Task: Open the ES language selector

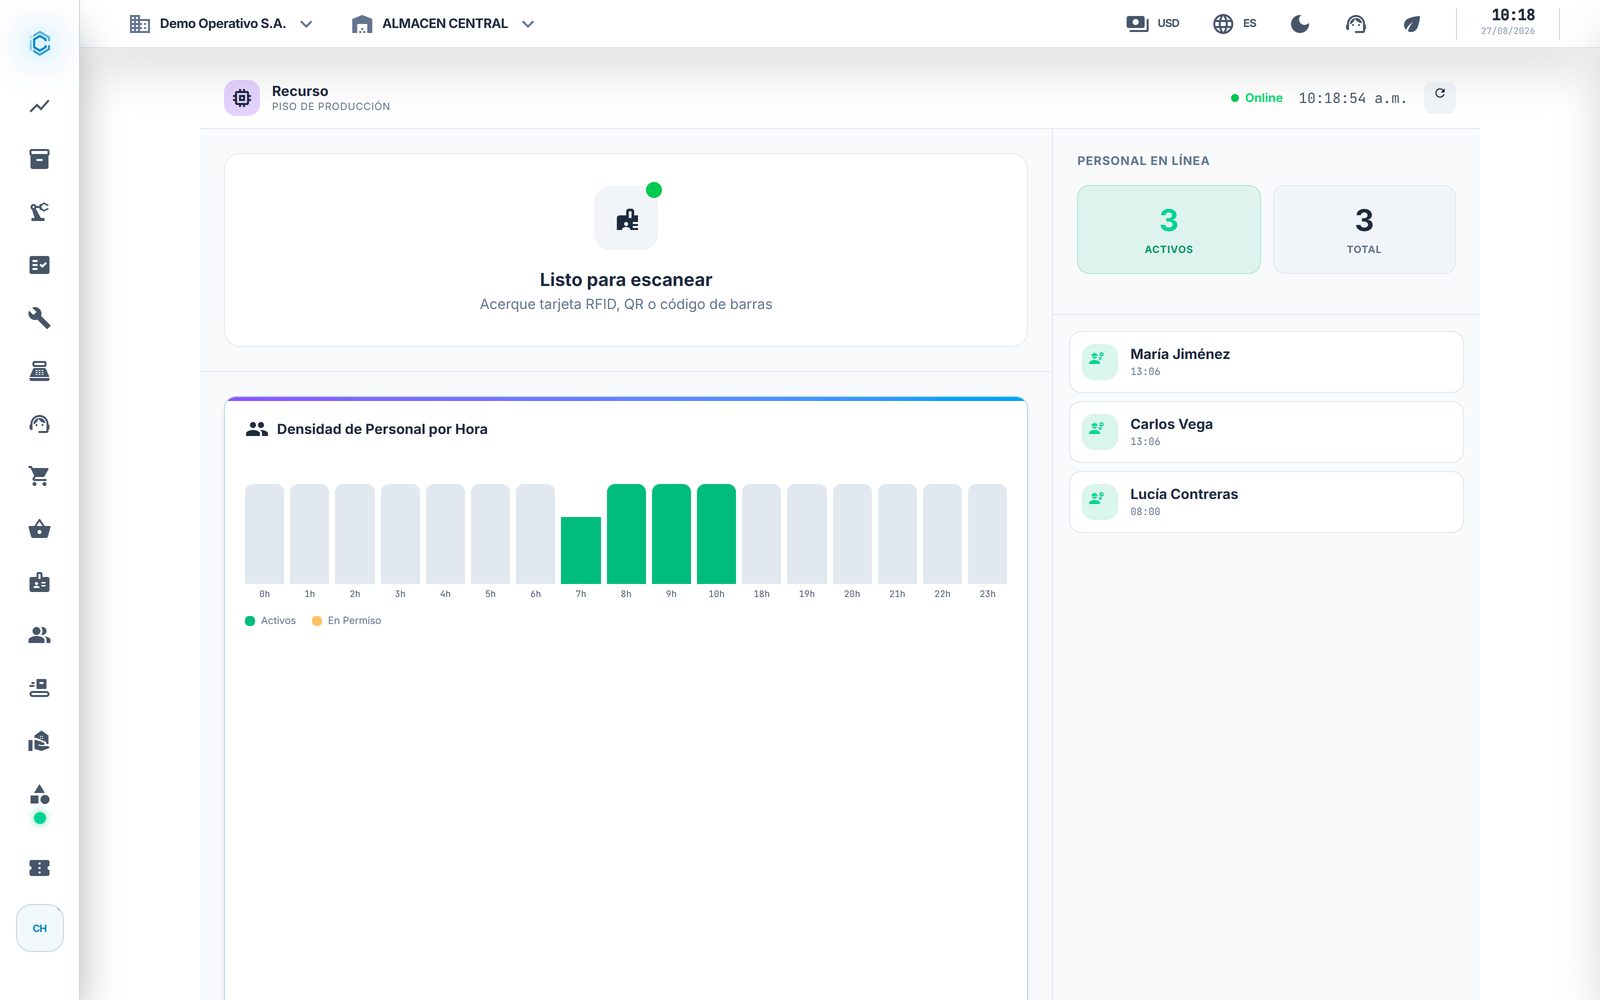Action: pyautogui.click(x=1234, y=24)
